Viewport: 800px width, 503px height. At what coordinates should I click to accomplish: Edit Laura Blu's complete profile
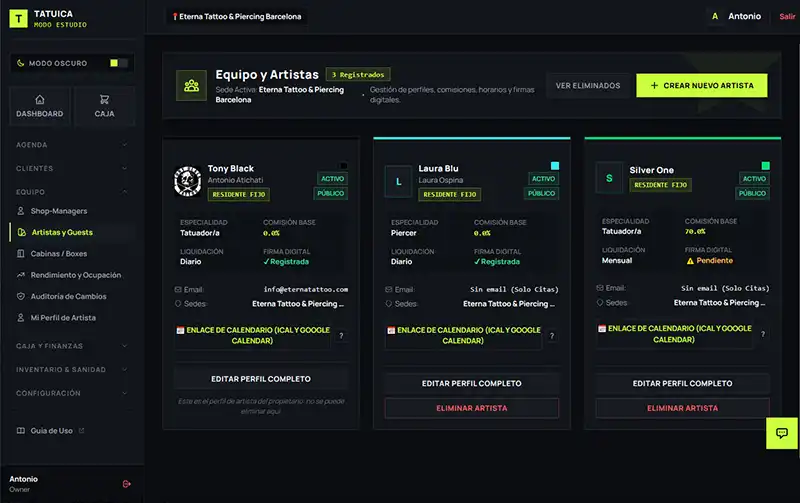click(471, 383)
